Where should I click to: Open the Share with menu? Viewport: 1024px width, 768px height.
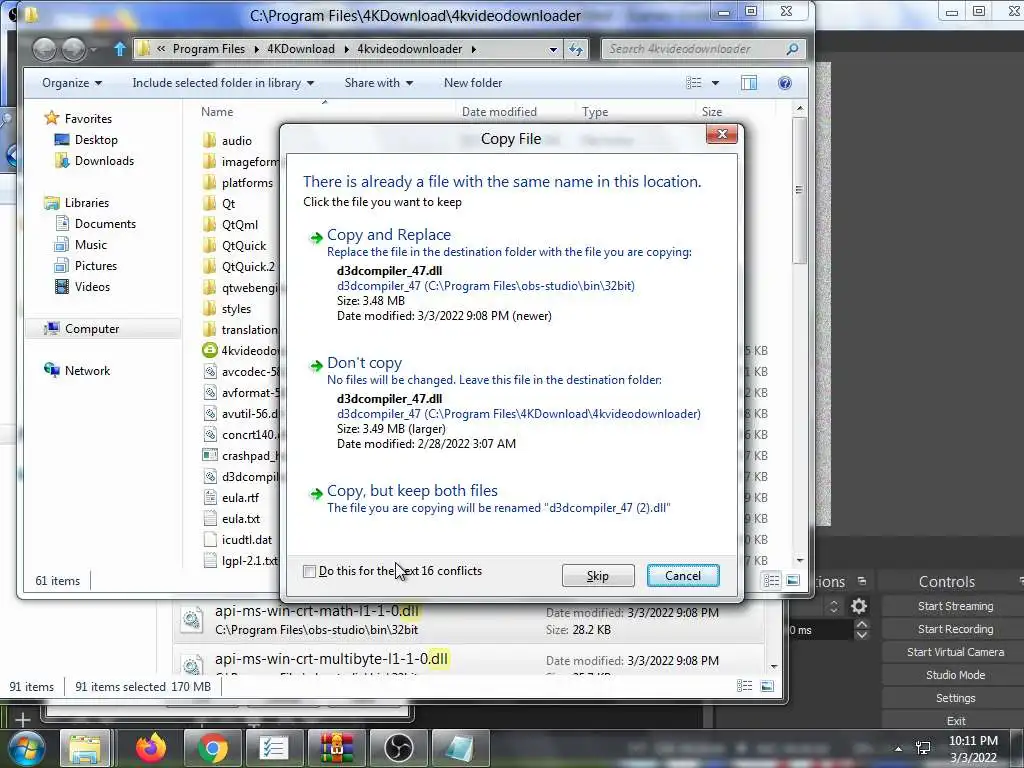click(x=379, y=83)
